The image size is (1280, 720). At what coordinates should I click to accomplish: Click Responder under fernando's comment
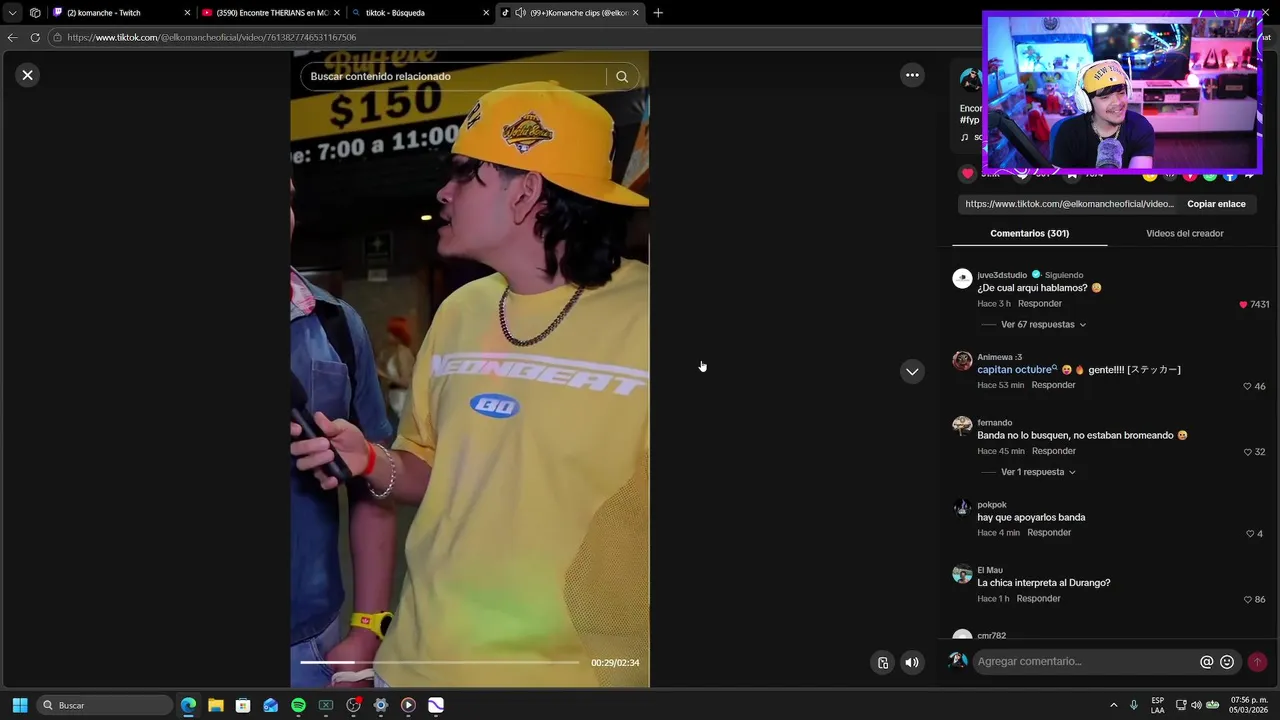tap(1053, 451)
